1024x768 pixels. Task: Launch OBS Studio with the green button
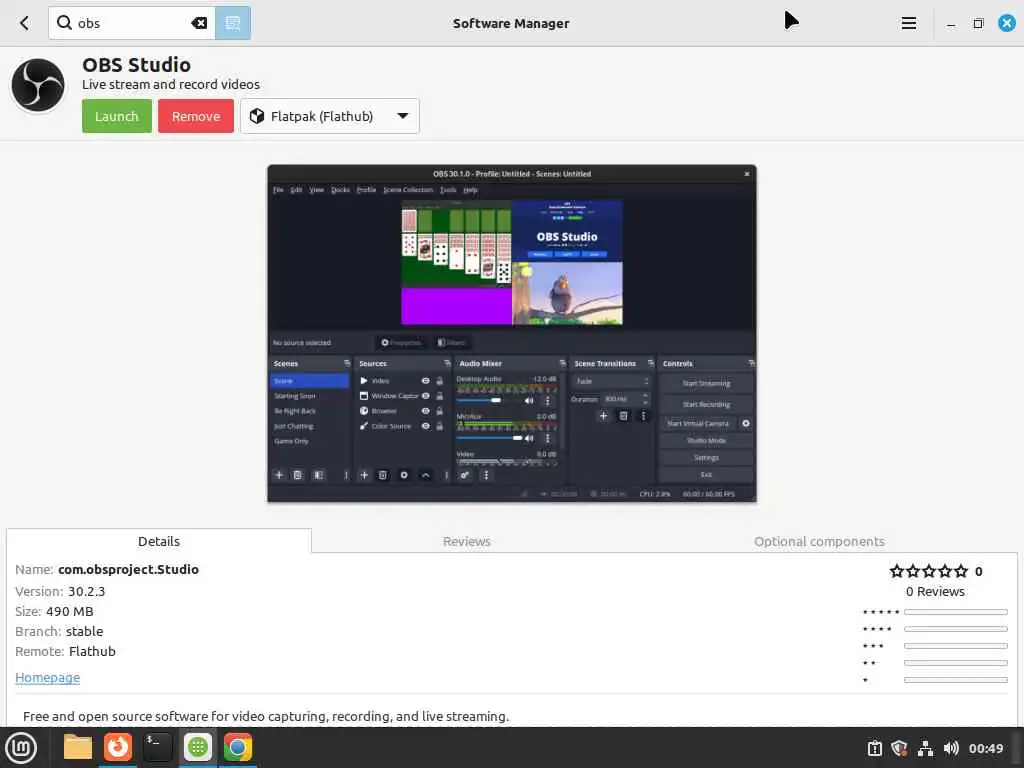pyautogui.click(x=117, y=116)
